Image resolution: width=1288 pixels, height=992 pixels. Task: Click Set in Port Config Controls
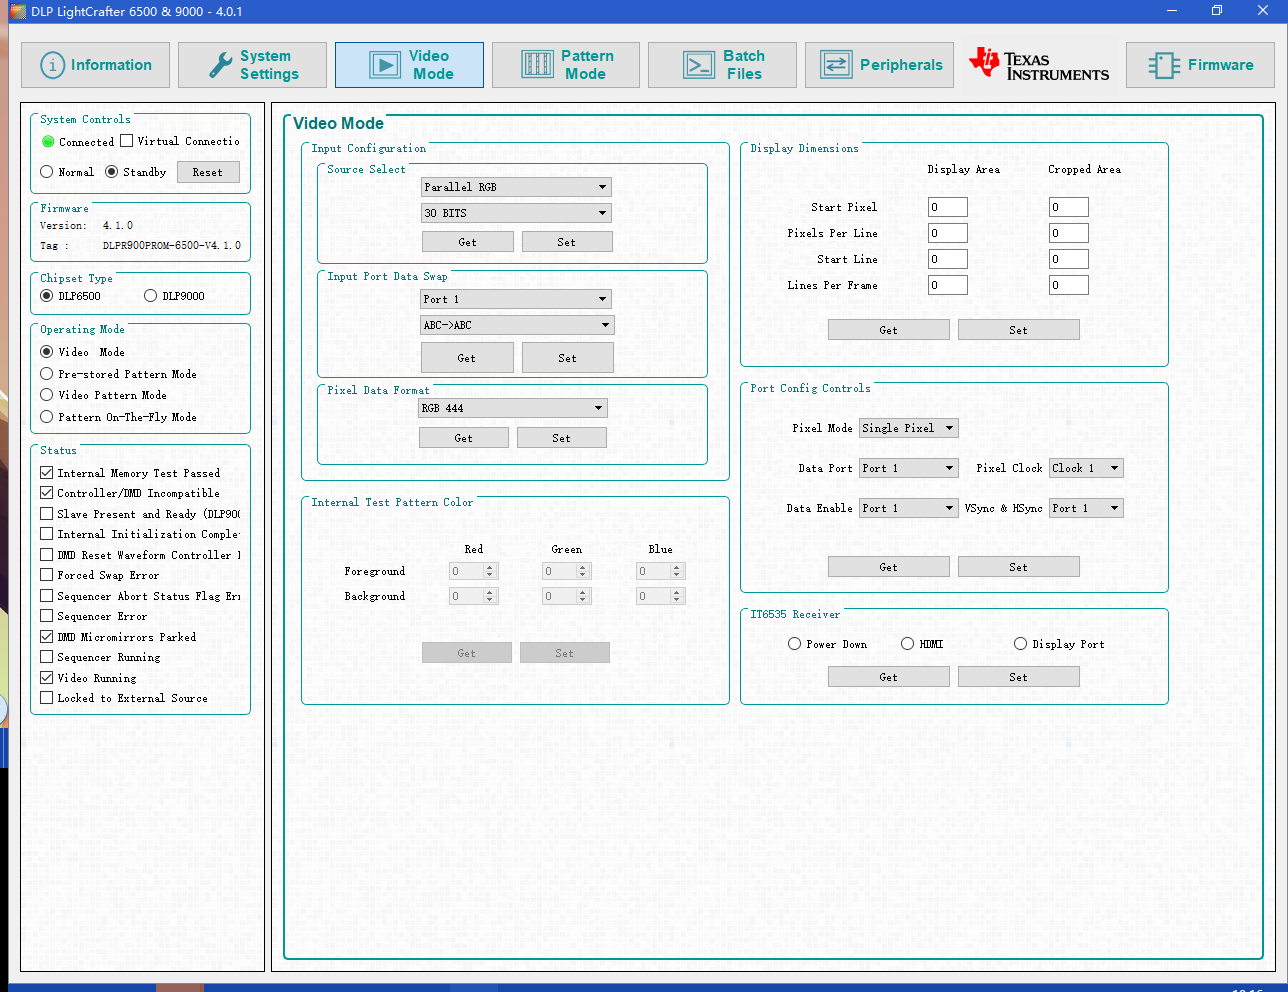(1019, 567)
